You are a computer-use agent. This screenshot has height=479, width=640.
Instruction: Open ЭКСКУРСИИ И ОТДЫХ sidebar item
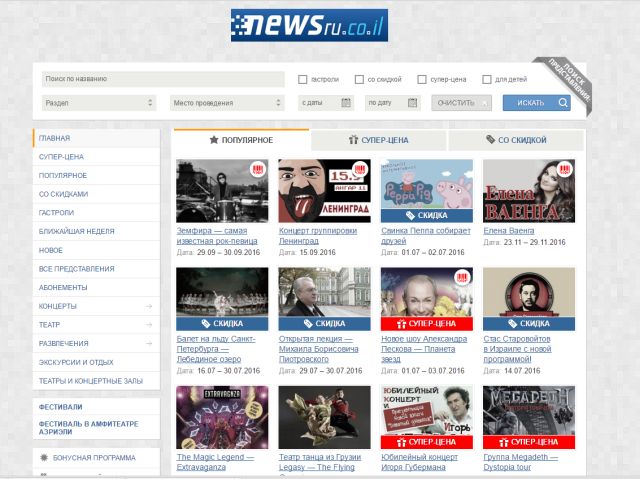tap(96, 362)
